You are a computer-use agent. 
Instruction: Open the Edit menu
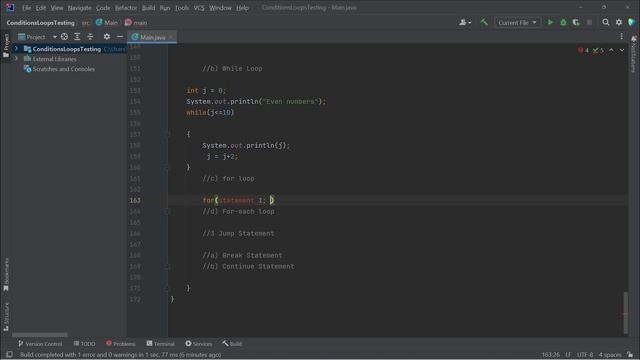point(41,8)
